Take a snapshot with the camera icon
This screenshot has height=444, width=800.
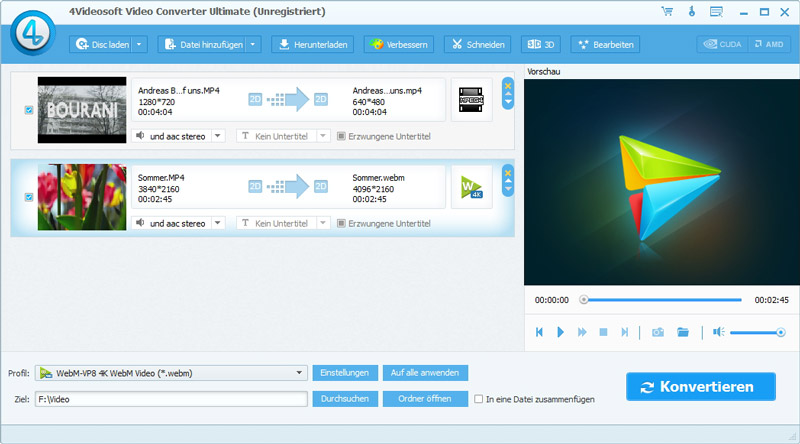(x=658, y=332)
